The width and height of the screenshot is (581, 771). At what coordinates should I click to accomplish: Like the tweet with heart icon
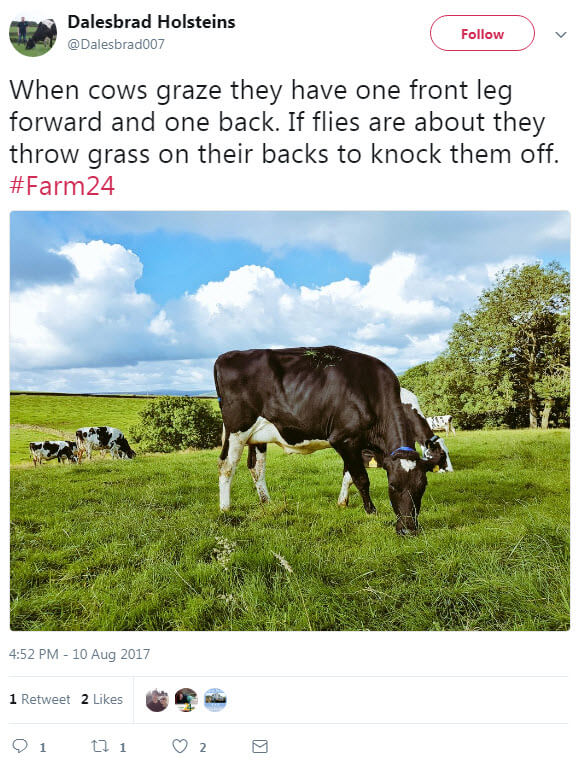click(x=180, y=746)
